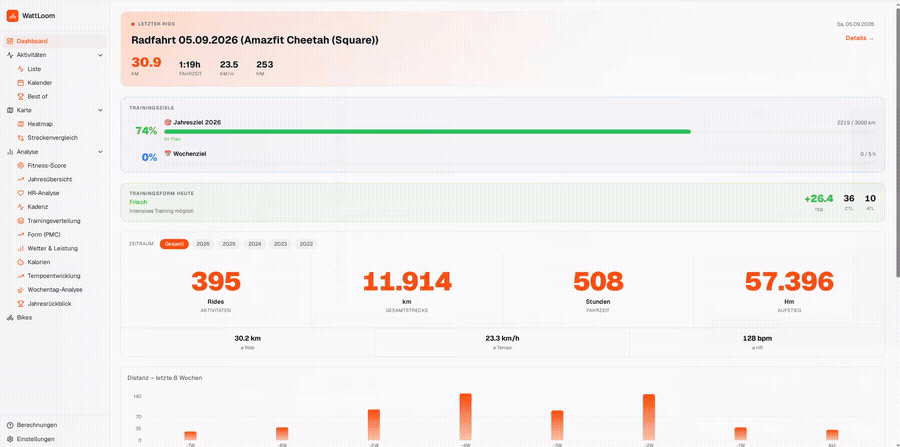Click the Dashboard grid icon

pyautogui.click(x=10, y=41)
